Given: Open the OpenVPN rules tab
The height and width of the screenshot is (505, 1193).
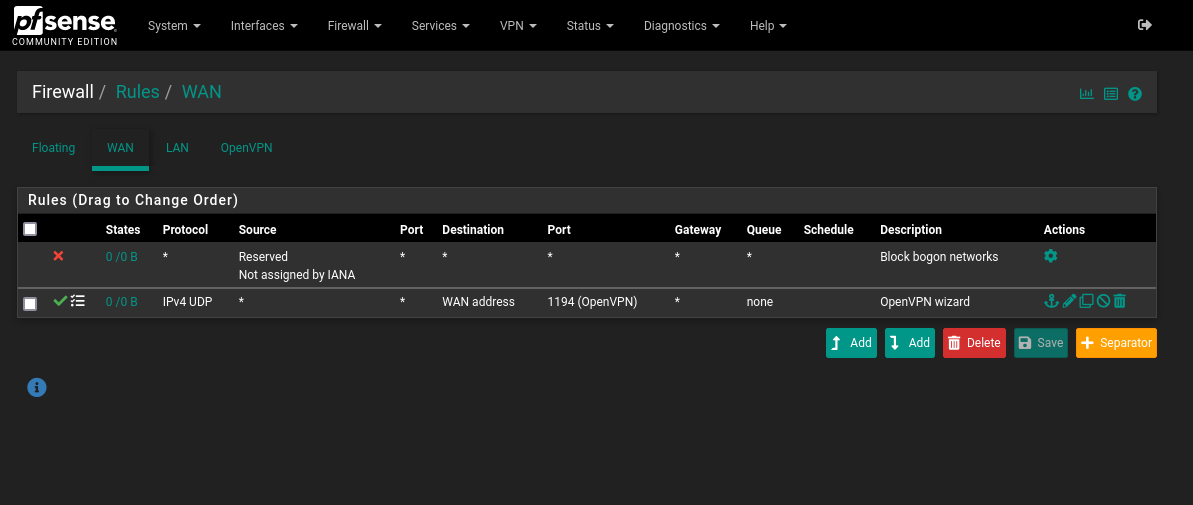Looking at the screenshot, I should 247,148.
